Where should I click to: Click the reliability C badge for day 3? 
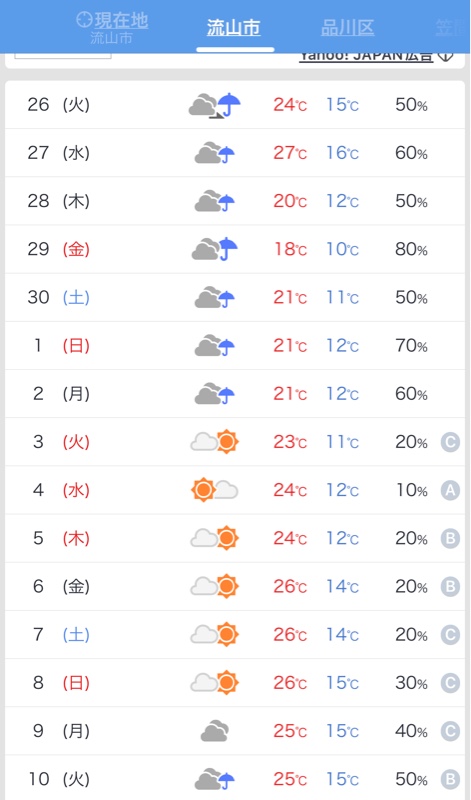coord(450,442)
